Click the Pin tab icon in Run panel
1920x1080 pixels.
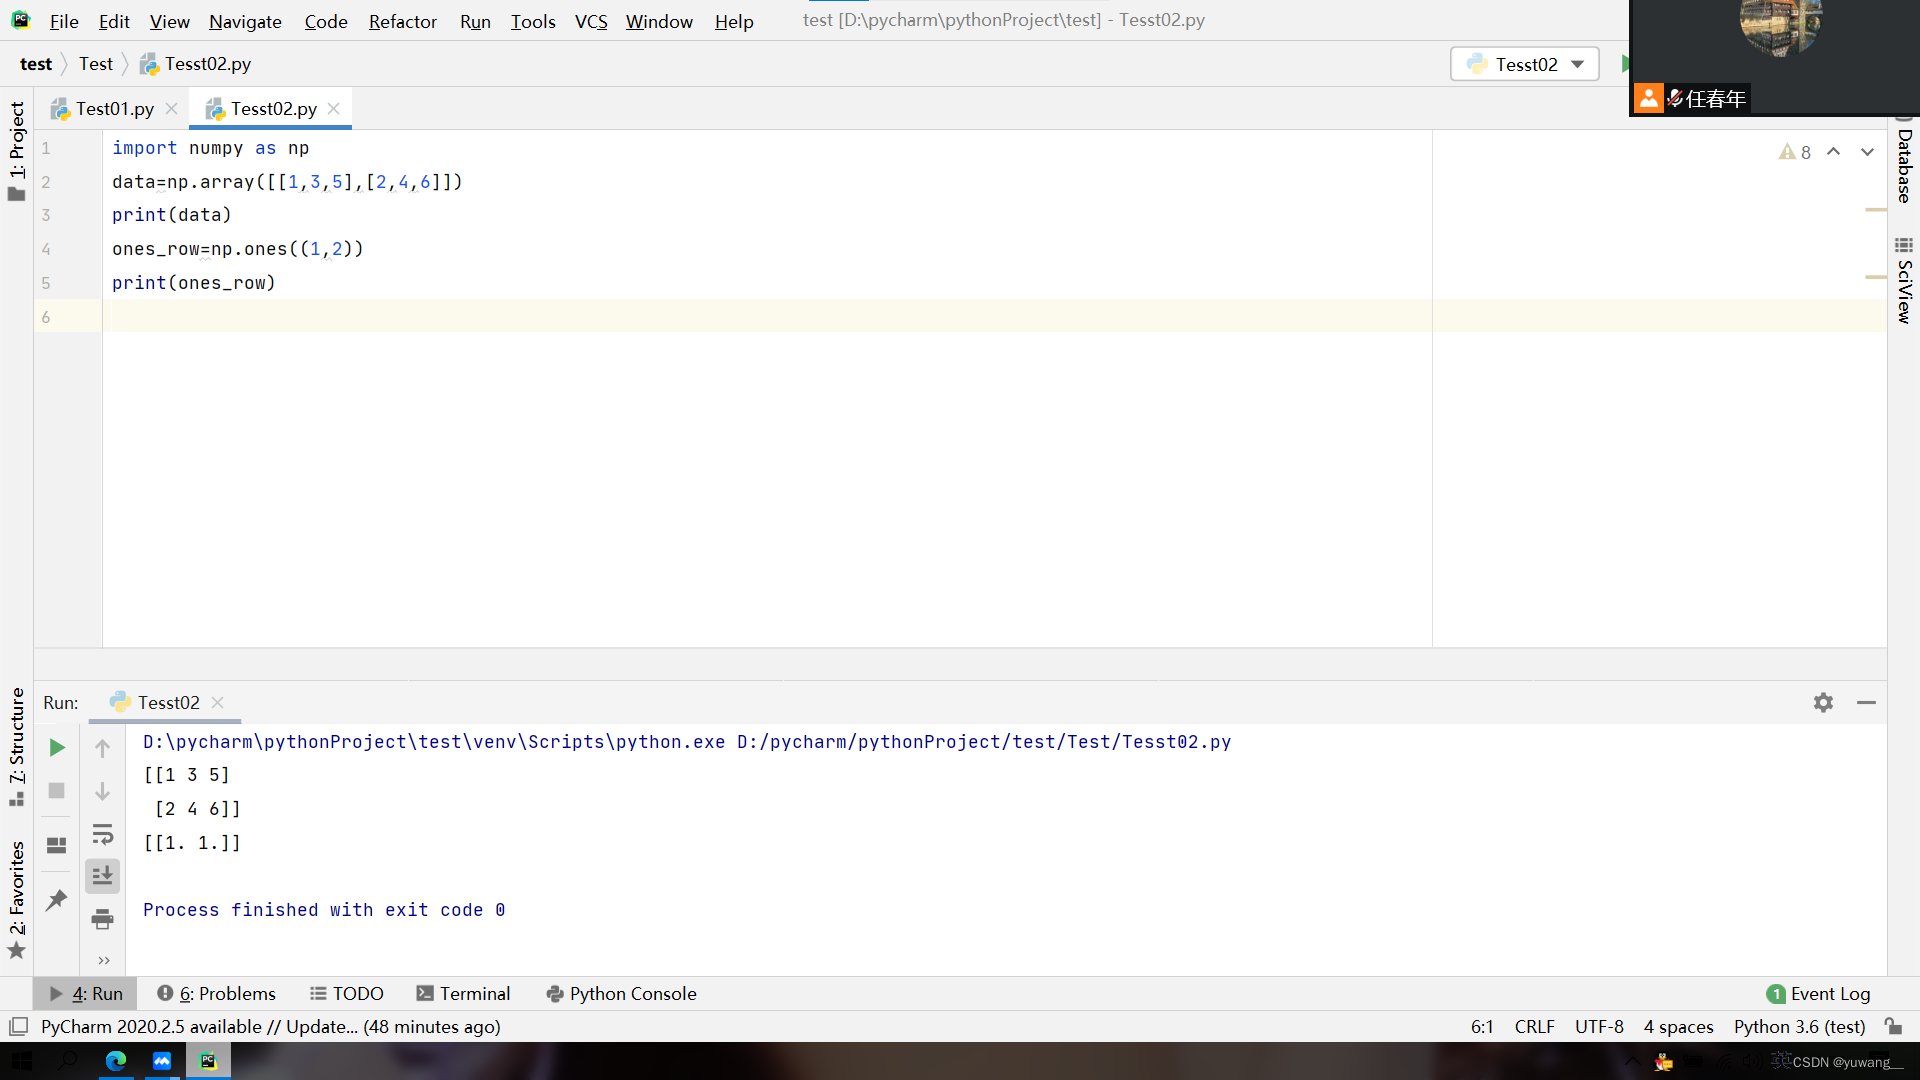click(57, 900)
